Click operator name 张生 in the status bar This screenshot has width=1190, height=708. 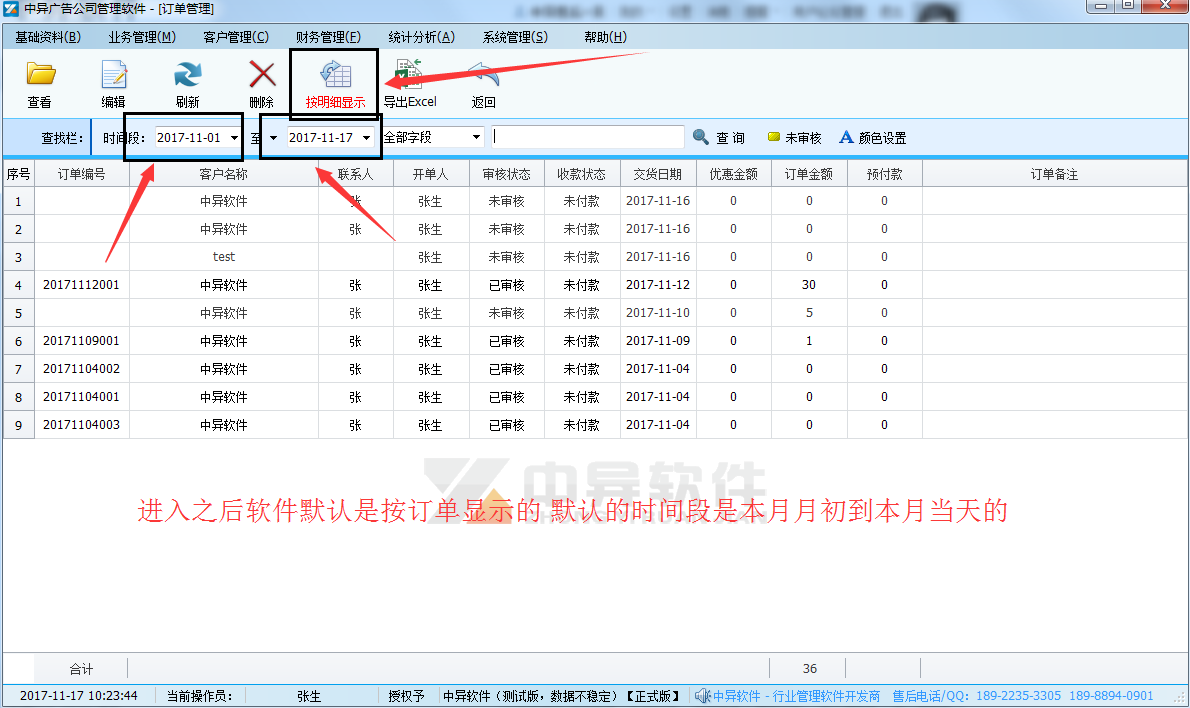[309, 696]
